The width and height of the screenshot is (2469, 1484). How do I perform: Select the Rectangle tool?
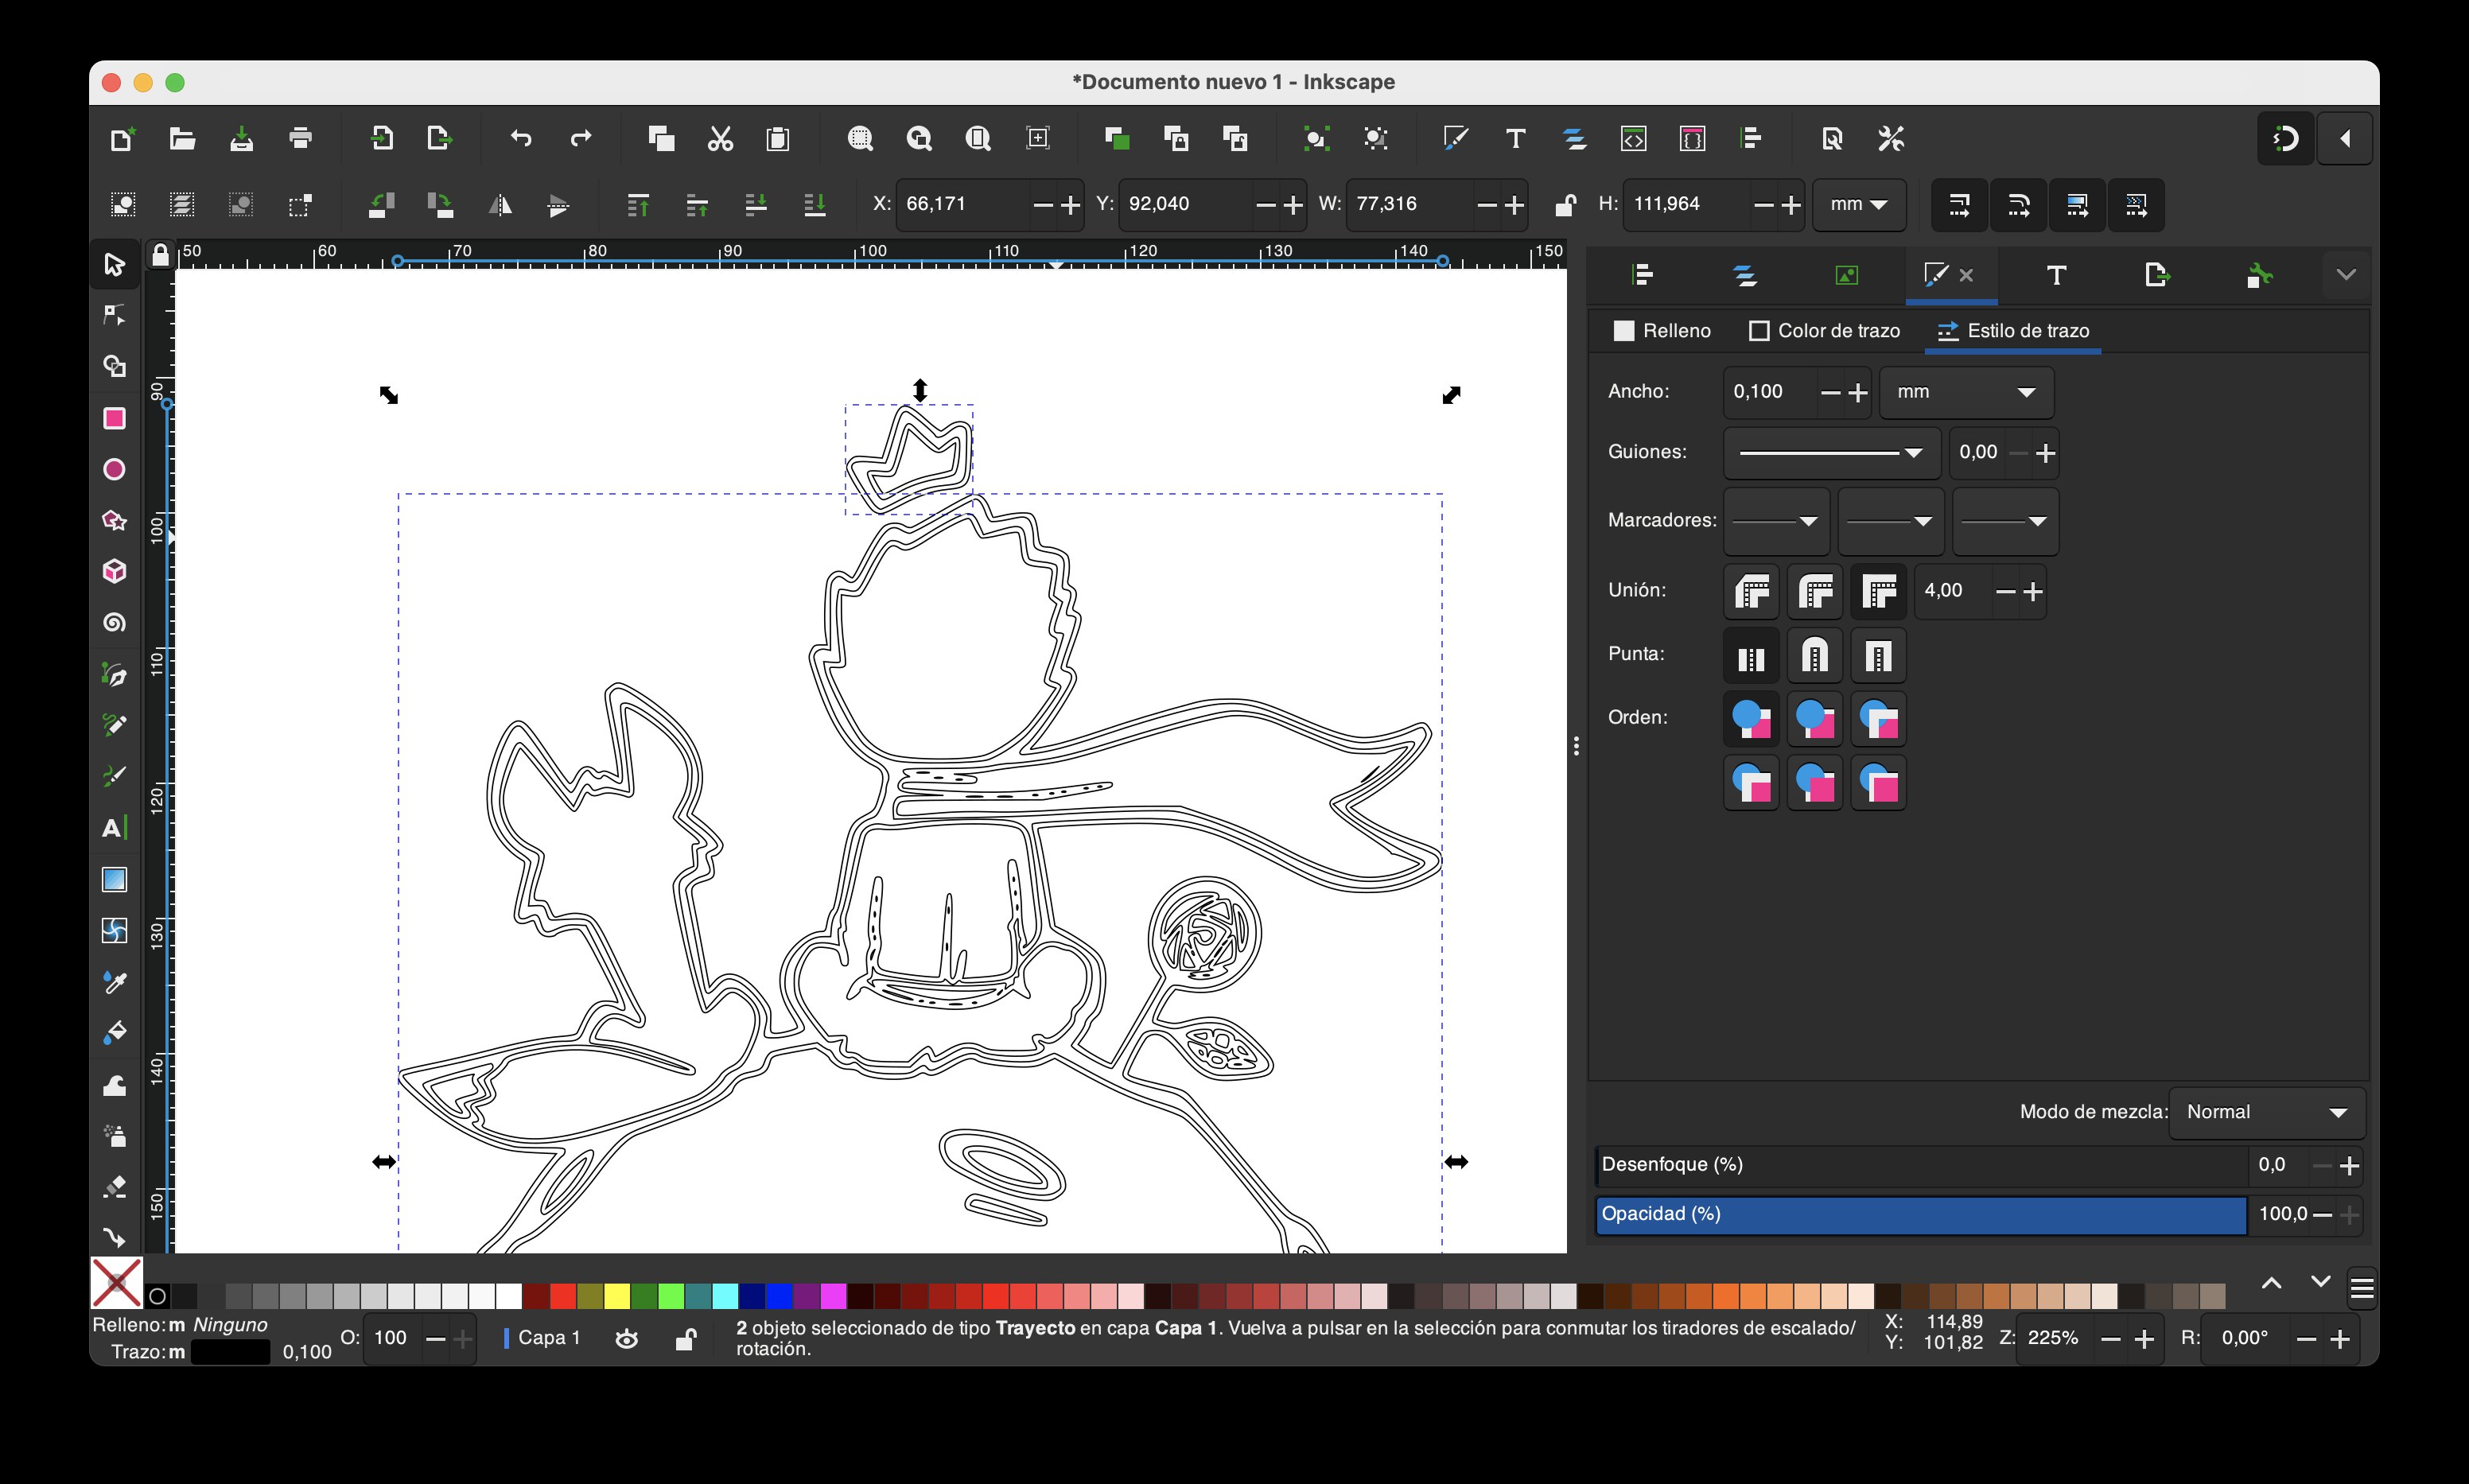click(x=114, y=418)
